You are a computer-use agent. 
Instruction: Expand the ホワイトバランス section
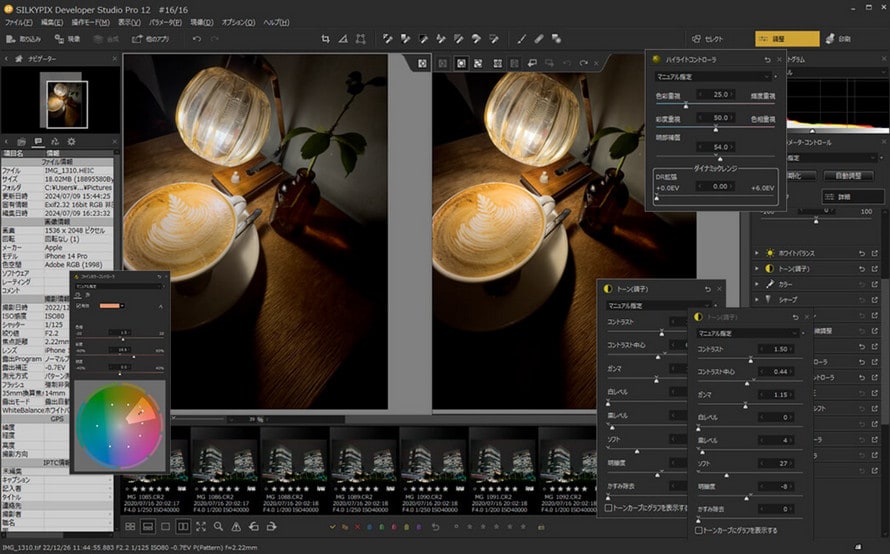[757, 253]
